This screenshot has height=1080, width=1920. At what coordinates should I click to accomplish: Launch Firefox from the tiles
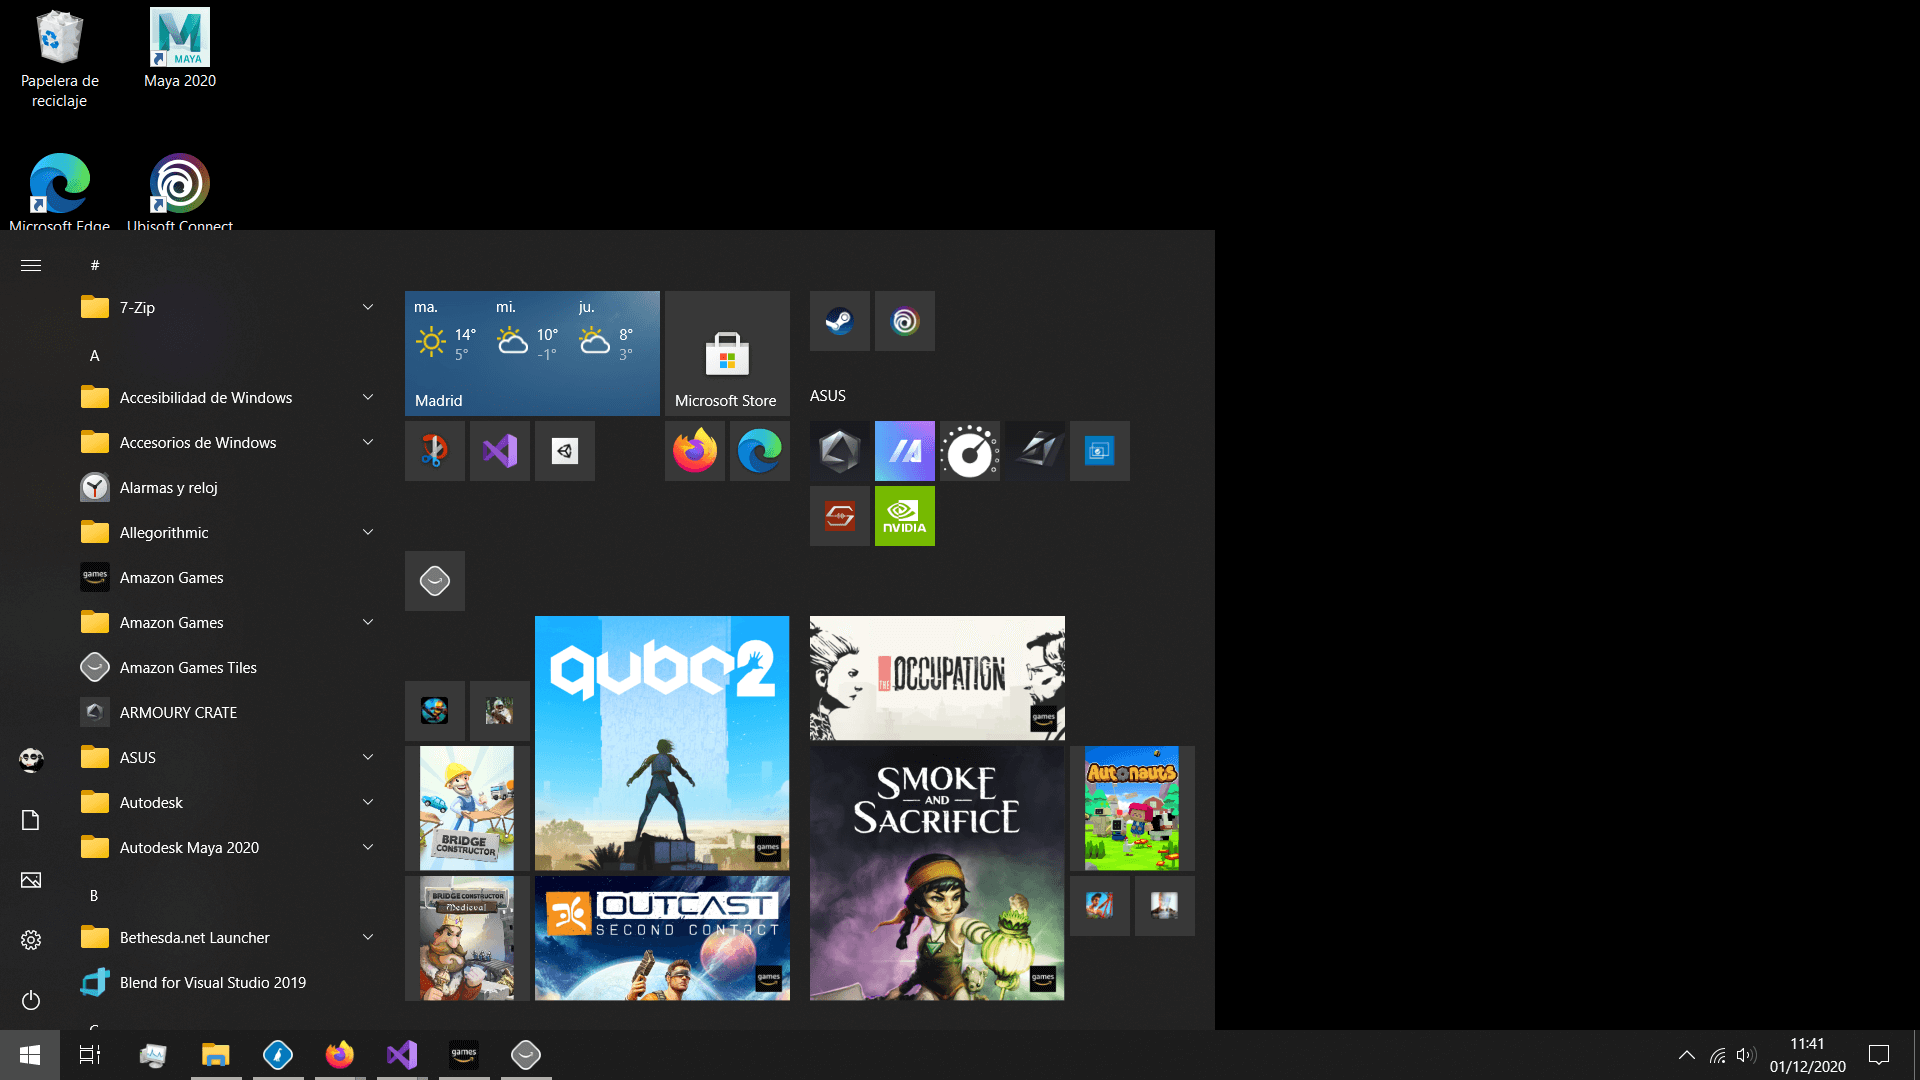(695, 451)
